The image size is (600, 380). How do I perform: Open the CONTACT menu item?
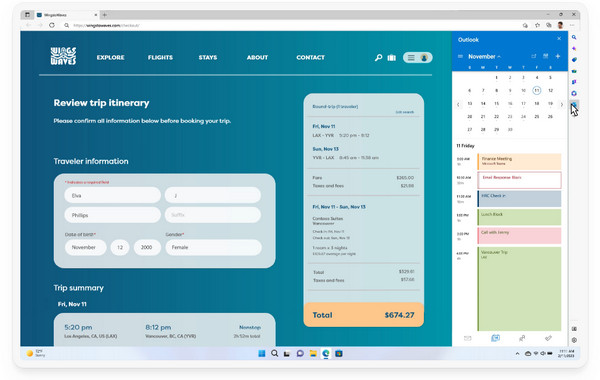(x=310, y=57)
